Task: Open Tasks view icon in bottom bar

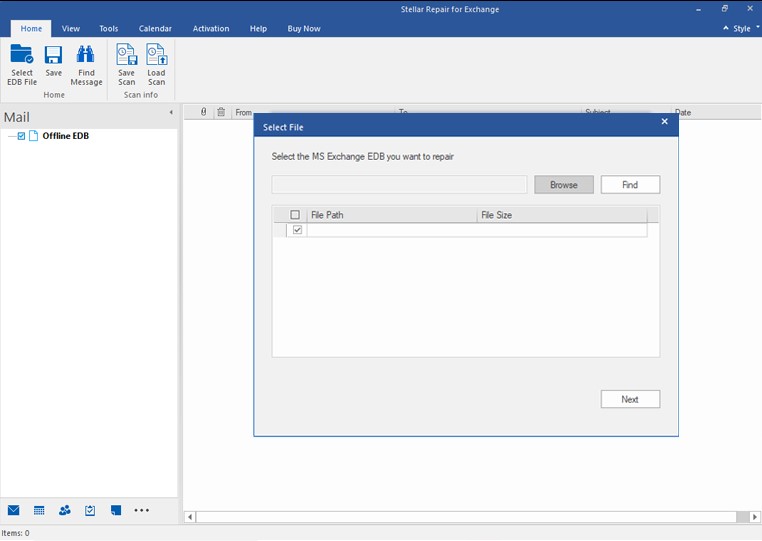Action: [90, 510]
